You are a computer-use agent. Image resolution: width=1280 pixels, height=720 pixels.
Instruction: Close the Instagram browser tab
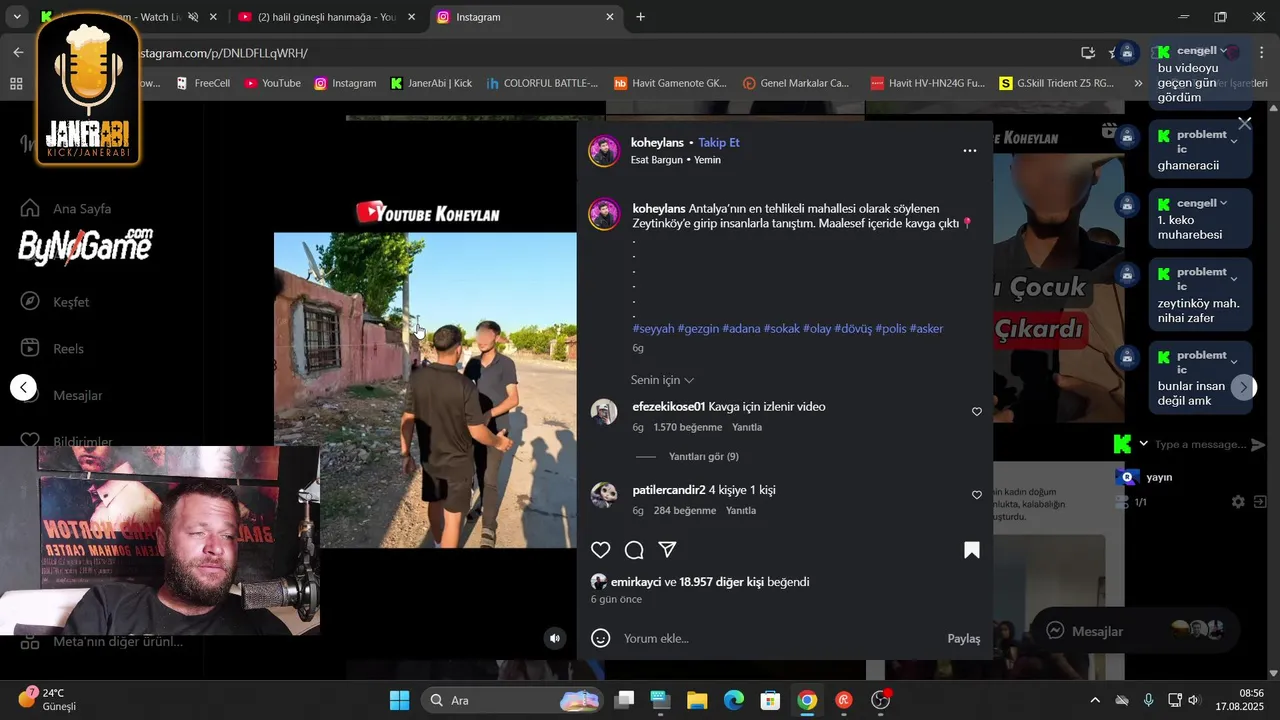tap(610, 17)
